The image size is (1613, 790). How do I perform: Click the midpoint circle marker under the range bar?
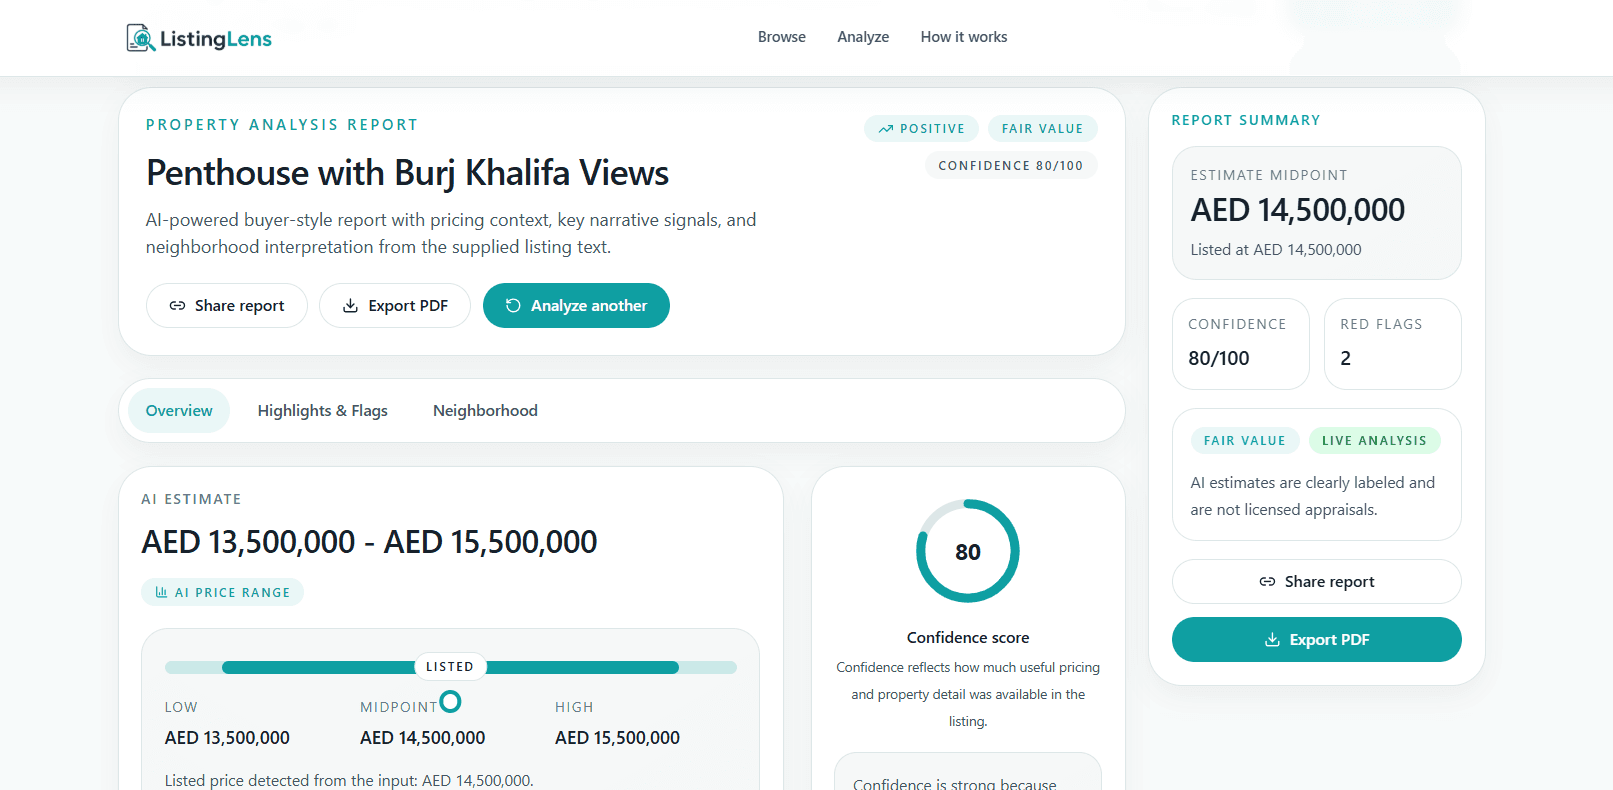tap(450, 702)
